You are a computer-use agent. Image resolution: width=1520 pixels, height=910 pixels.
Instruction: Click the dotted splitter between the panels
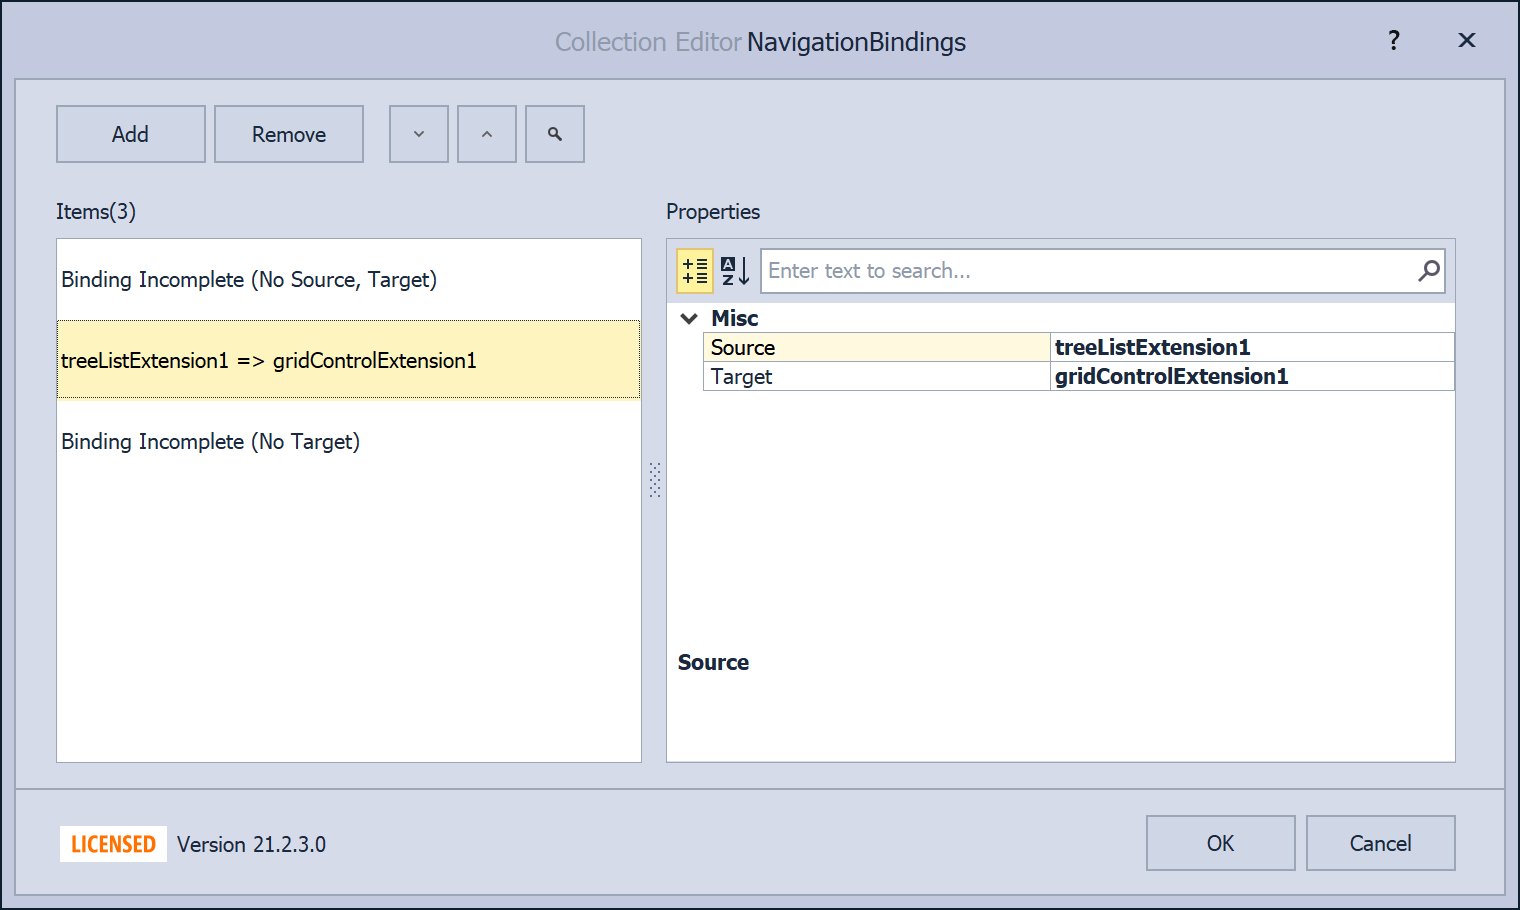click(x=655, y=480)
